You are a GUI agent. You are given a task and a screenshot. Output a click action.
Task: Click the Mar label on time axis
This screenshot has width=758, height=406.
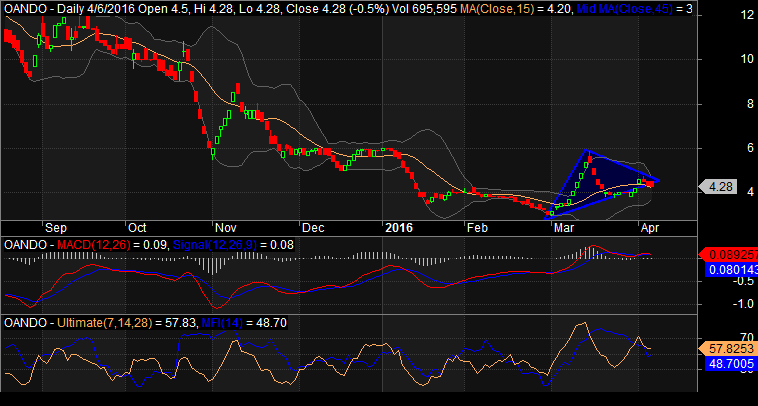[564, 228]
